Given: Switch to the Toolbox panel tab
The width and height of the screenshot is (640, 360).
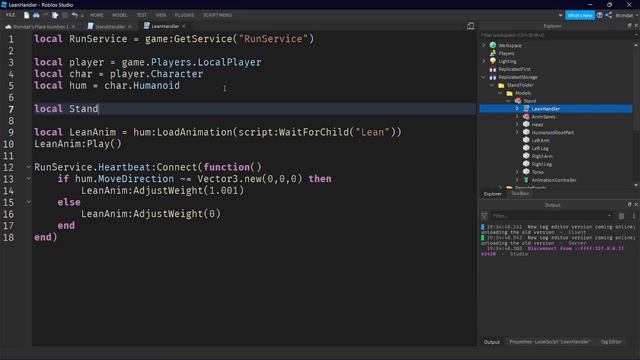Looking at the screenshot, I should 520,193.
